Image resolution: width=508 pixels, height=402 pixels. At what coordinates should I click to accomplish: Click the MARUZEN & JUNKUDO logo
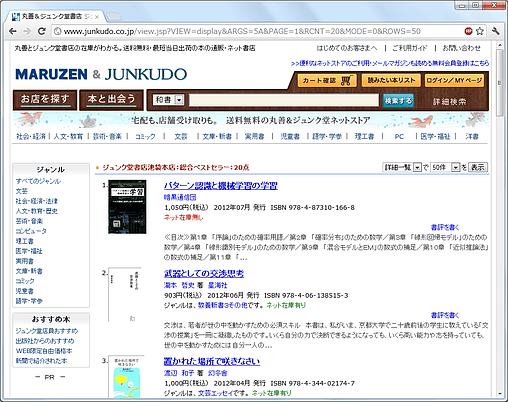click(x=101, y=74)
